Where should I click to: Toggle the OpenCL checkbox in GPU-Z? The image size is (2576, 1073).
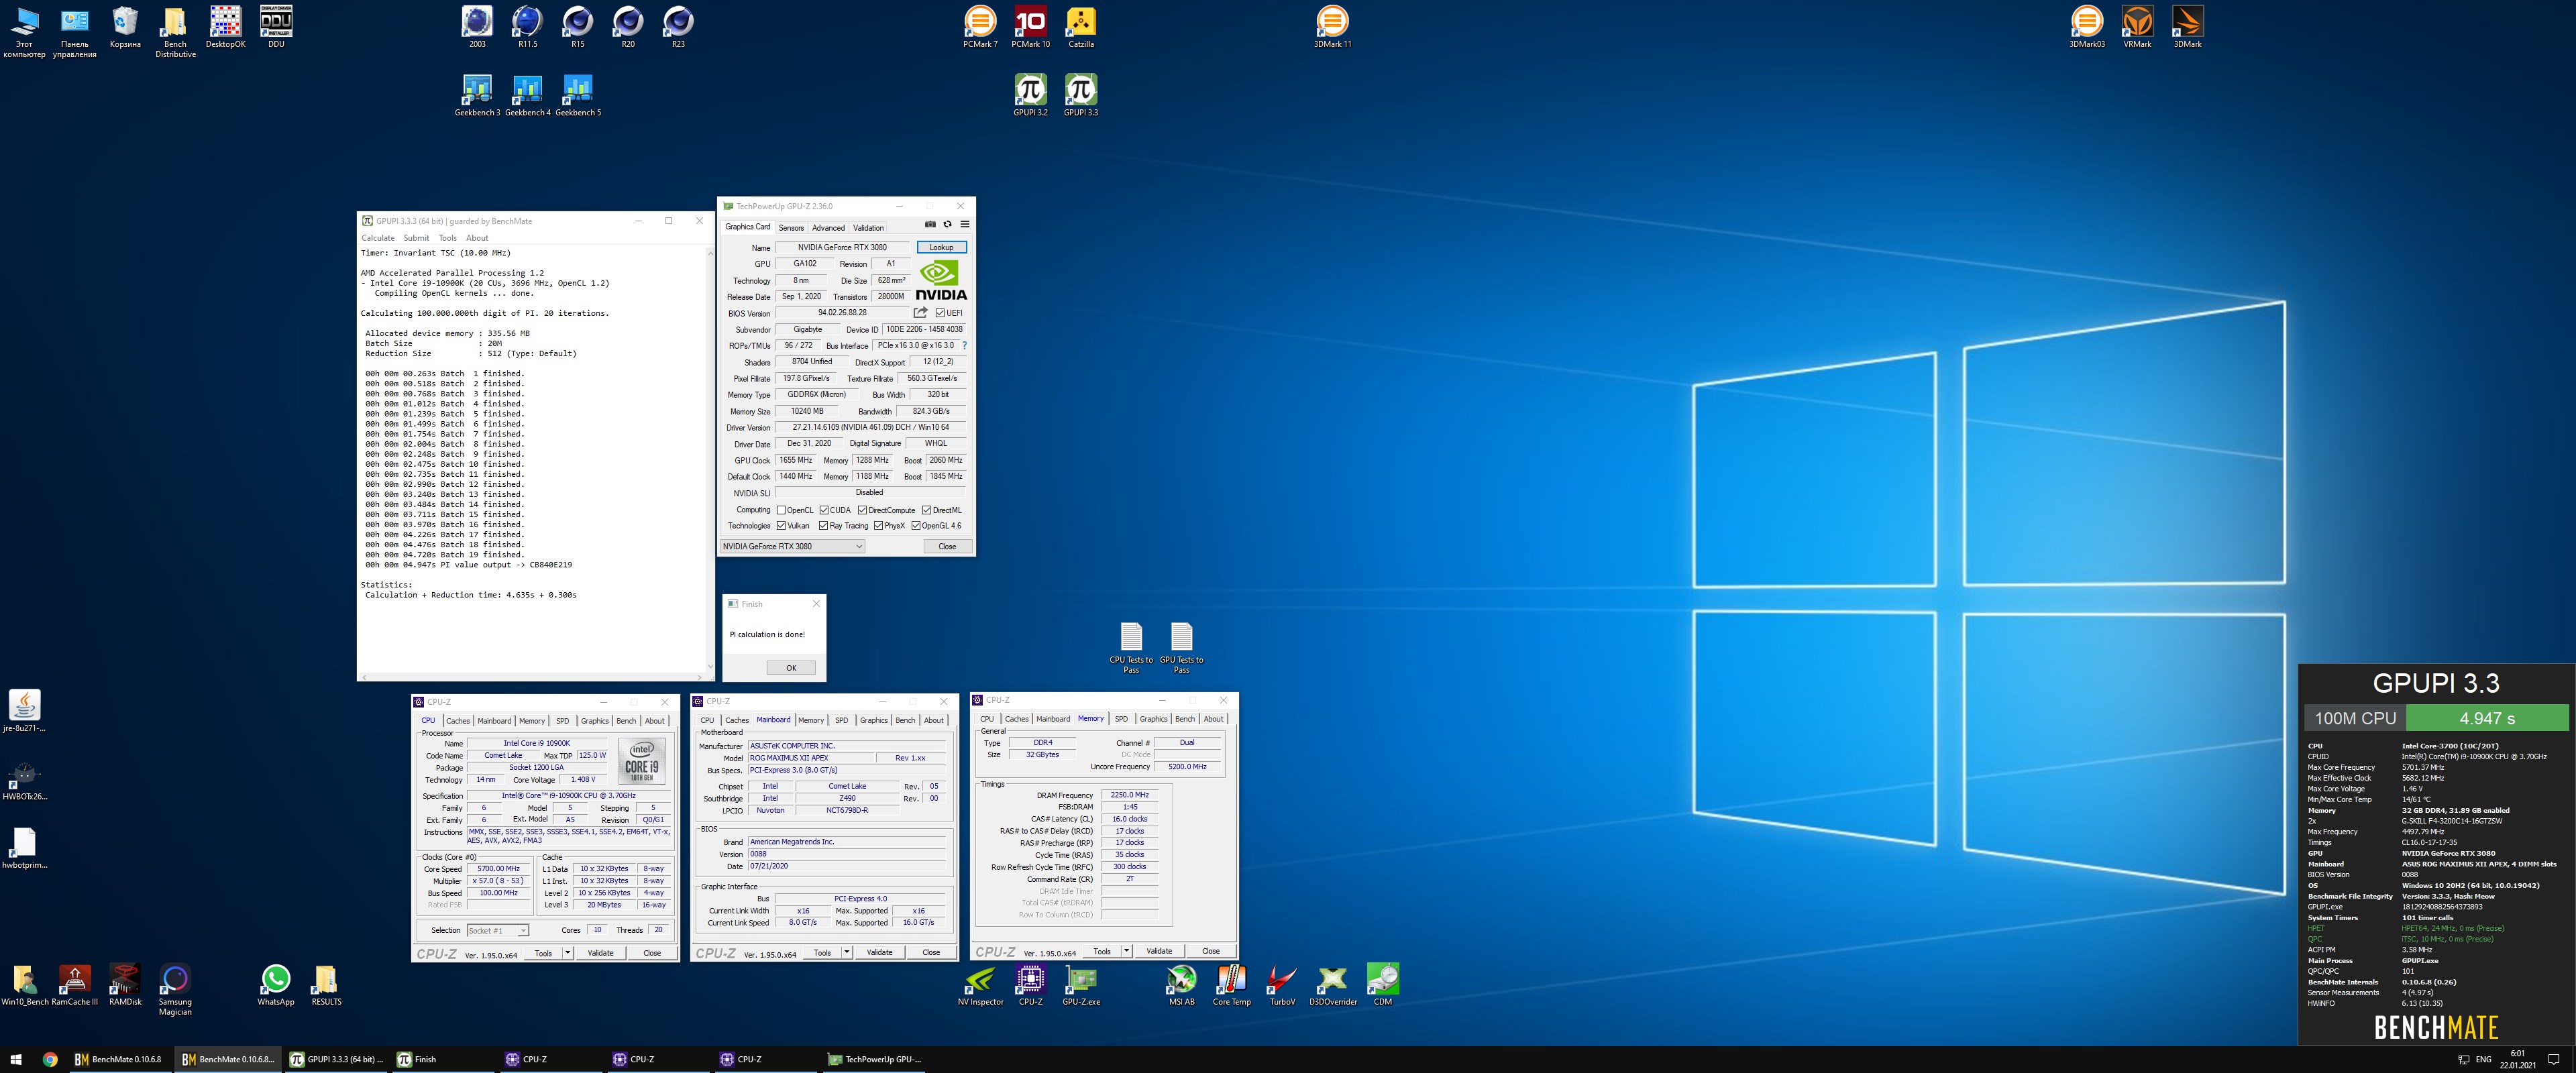click(x=781, y=510)
